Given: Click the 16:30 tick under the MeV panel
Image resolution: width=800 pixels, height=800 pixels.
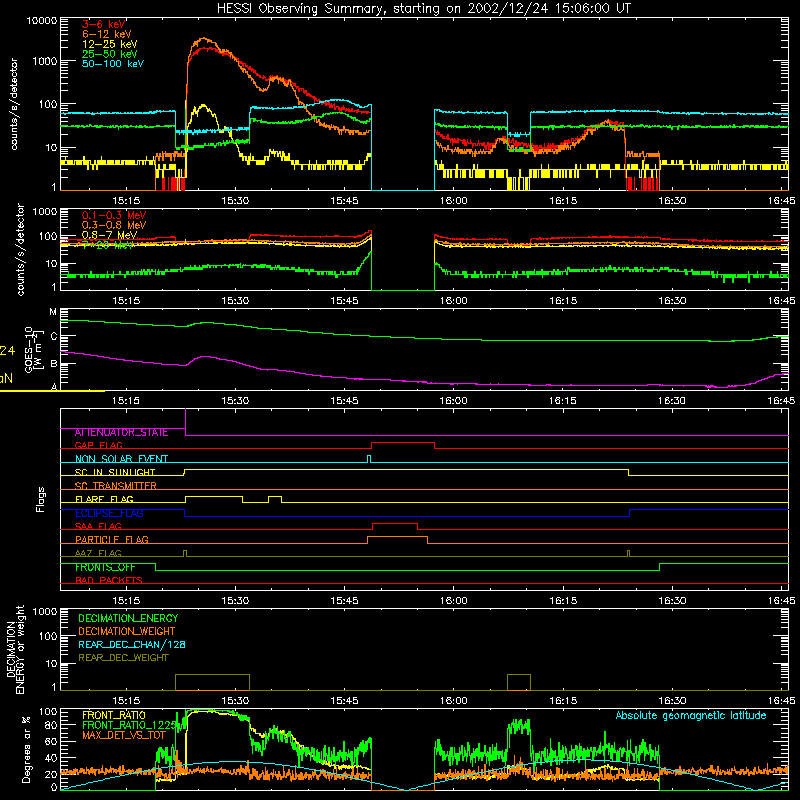Looking at the screenshot, I should coord(672,301).
